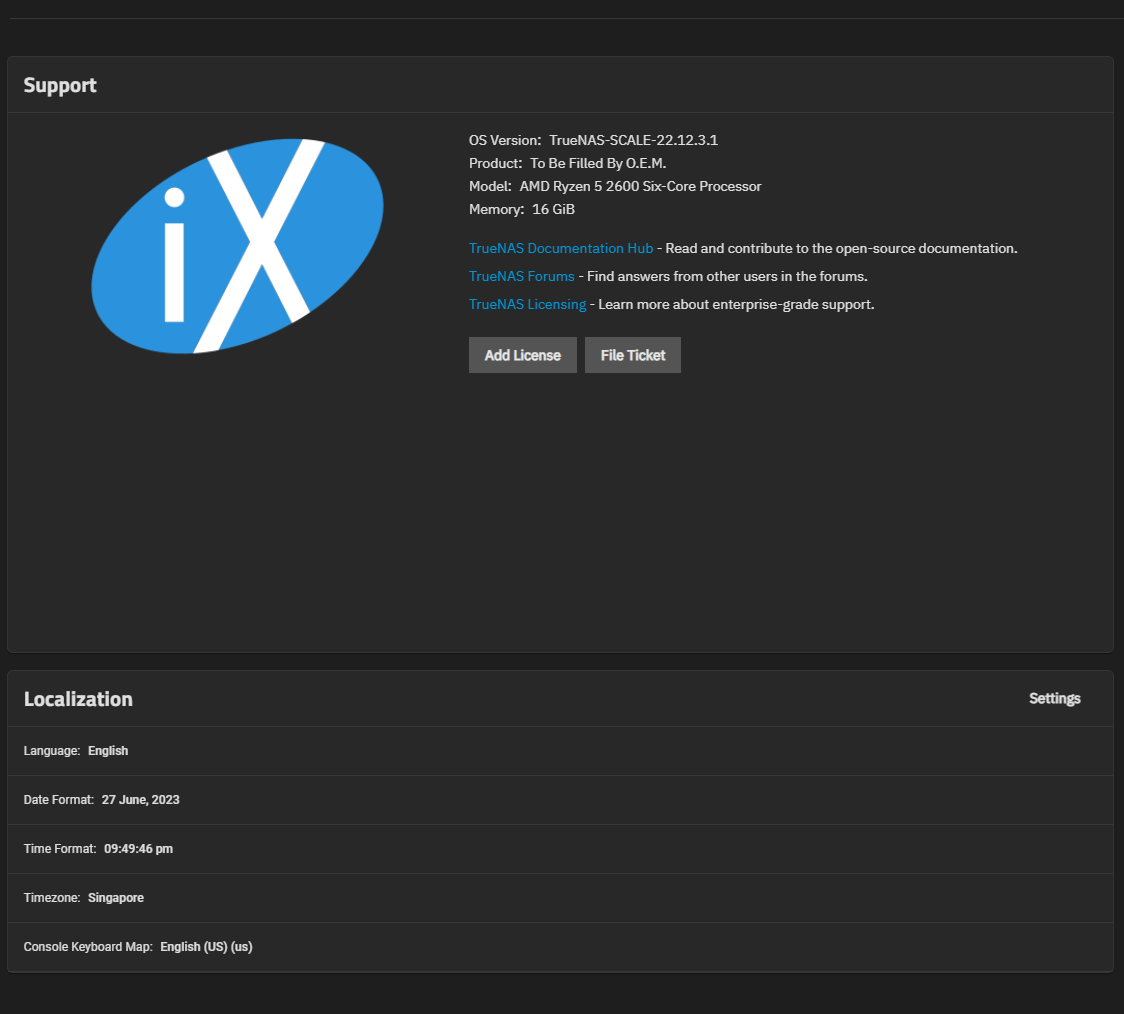Click the File Ticket button

point(632,355)
